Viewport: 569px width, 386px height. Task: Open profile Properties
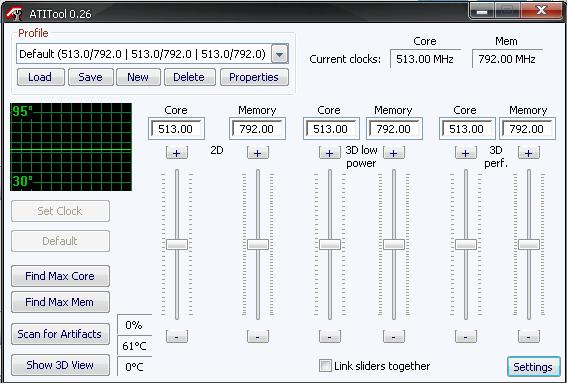point(254,77)
